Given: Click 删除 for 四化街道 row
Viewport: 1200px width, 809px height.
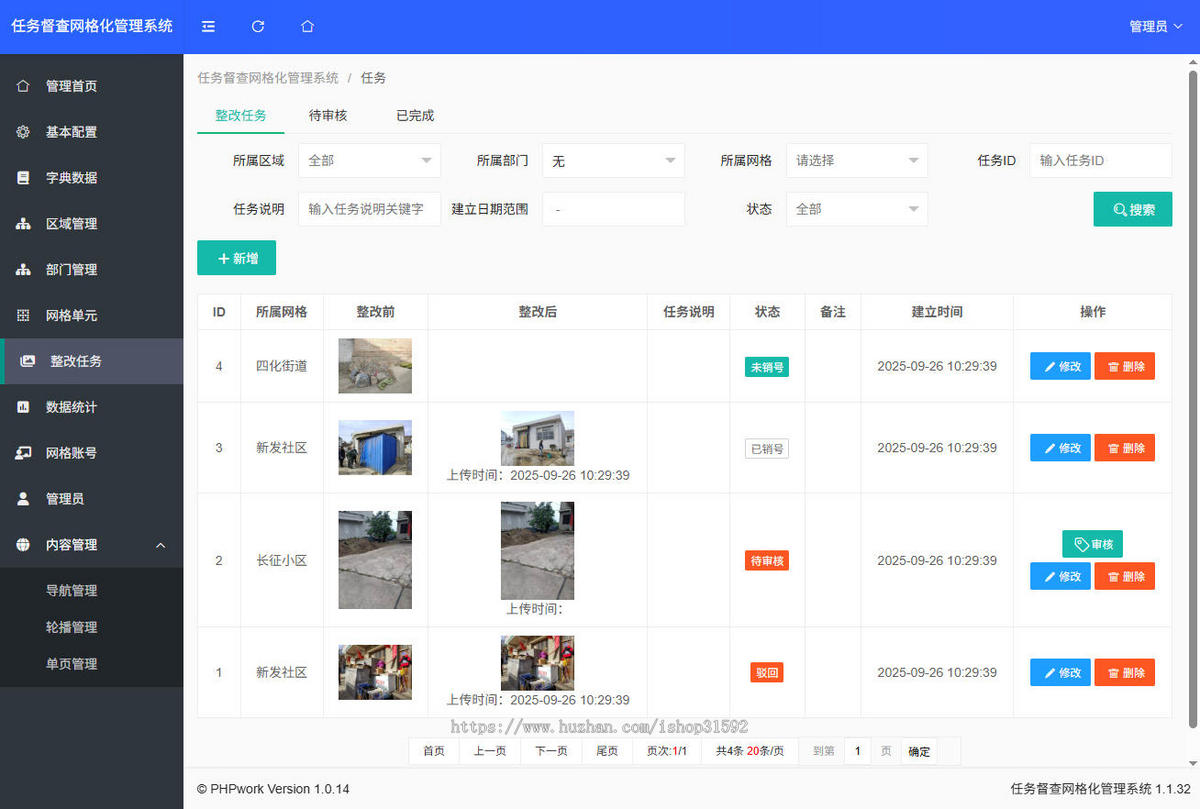Looking at the screenshot, I should 1125,366.
